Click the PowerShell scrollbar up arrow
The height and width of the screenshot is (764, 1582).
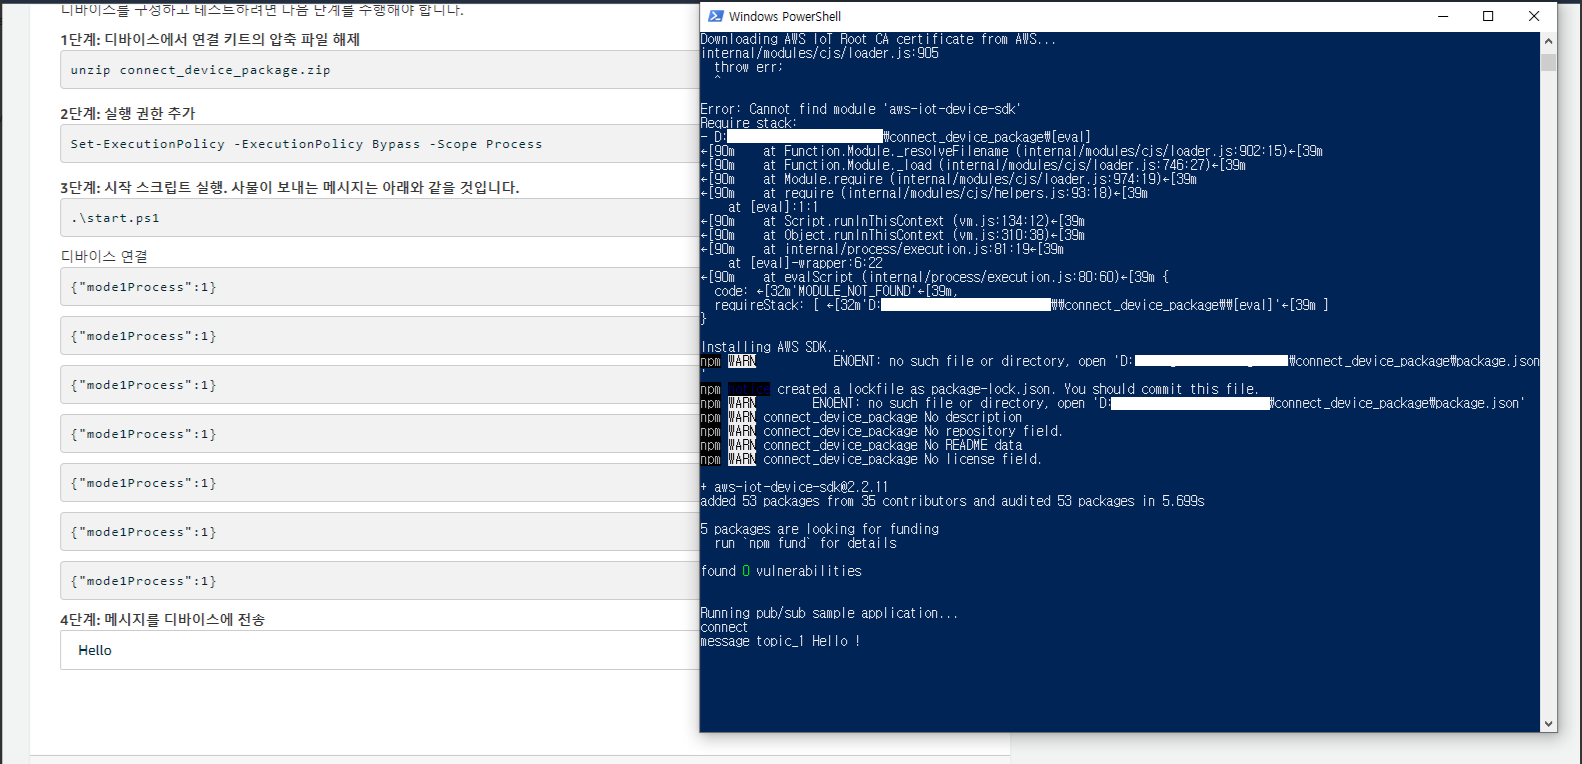click(1548, 41)
